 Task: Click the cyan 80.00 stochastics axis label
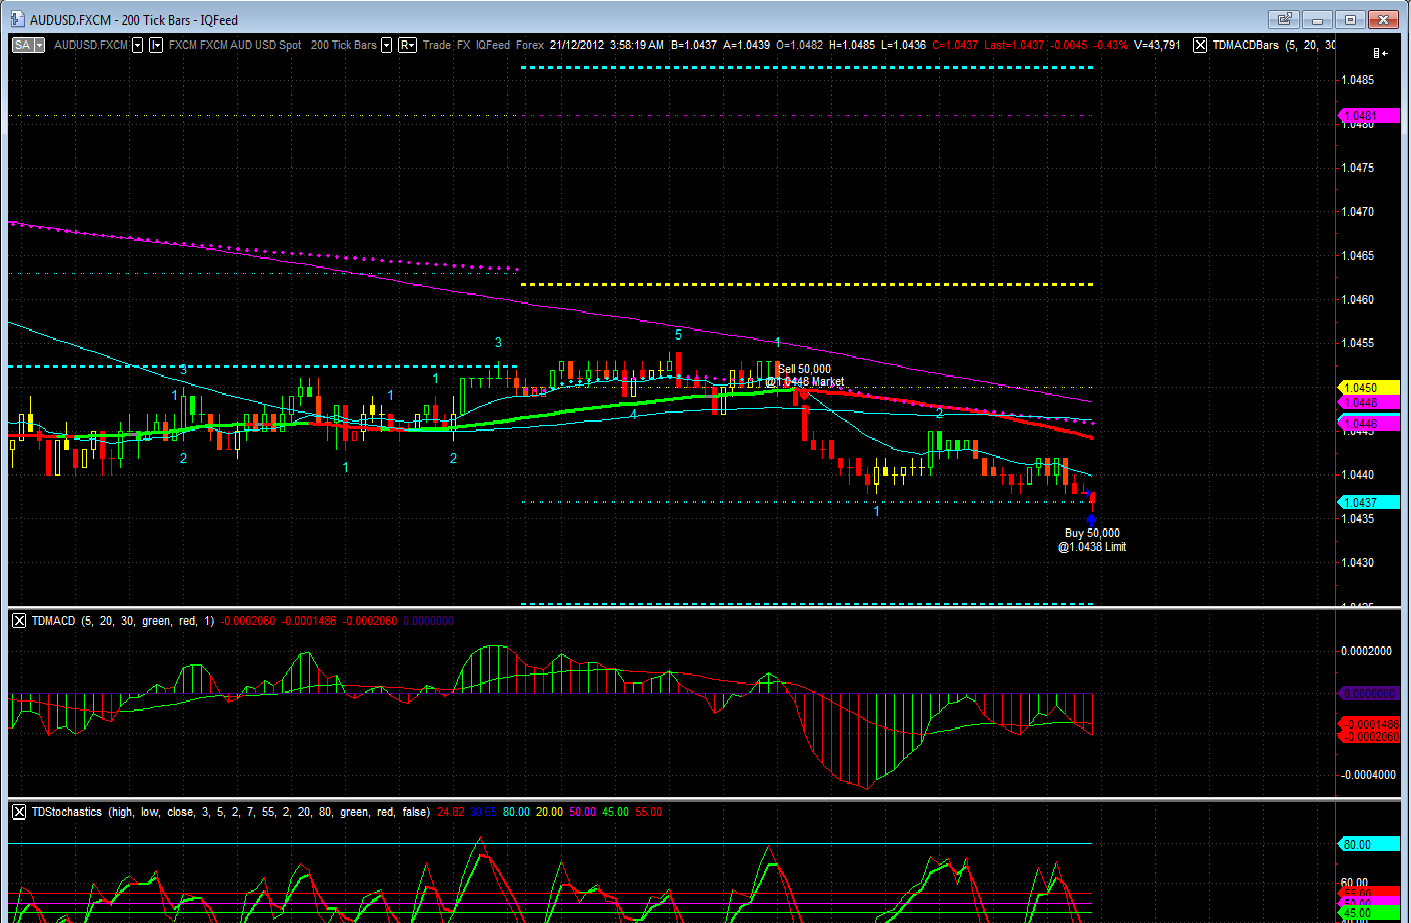point(1368,844)
